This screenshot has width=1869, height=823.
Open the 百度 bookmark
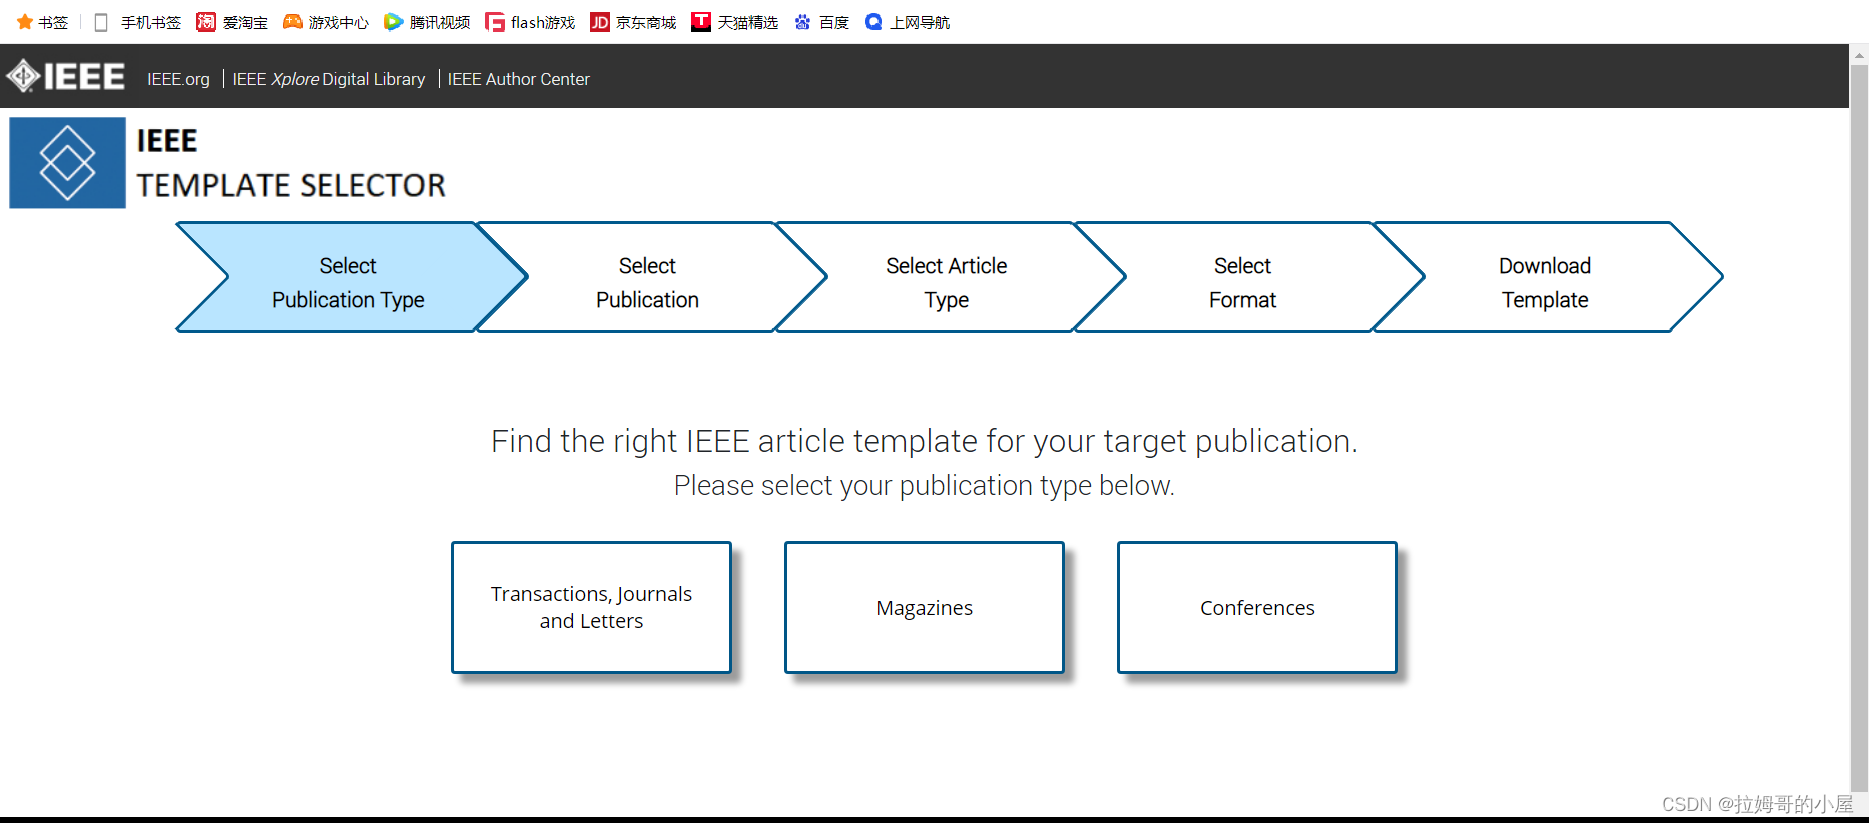[x=821, y=22]
